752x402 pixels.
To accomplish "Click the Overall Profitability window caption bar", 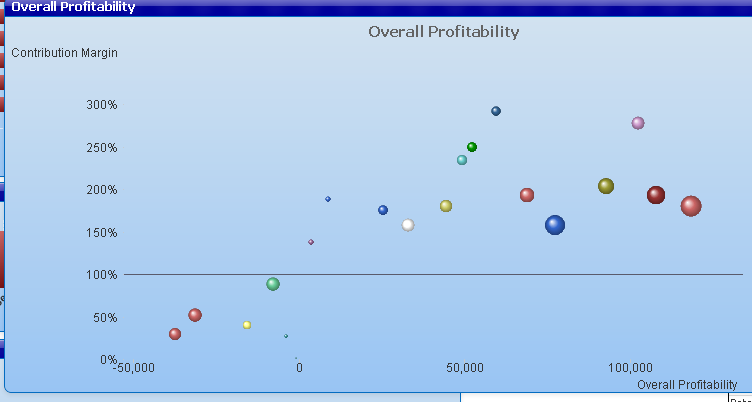I will (x=378, y=7).
